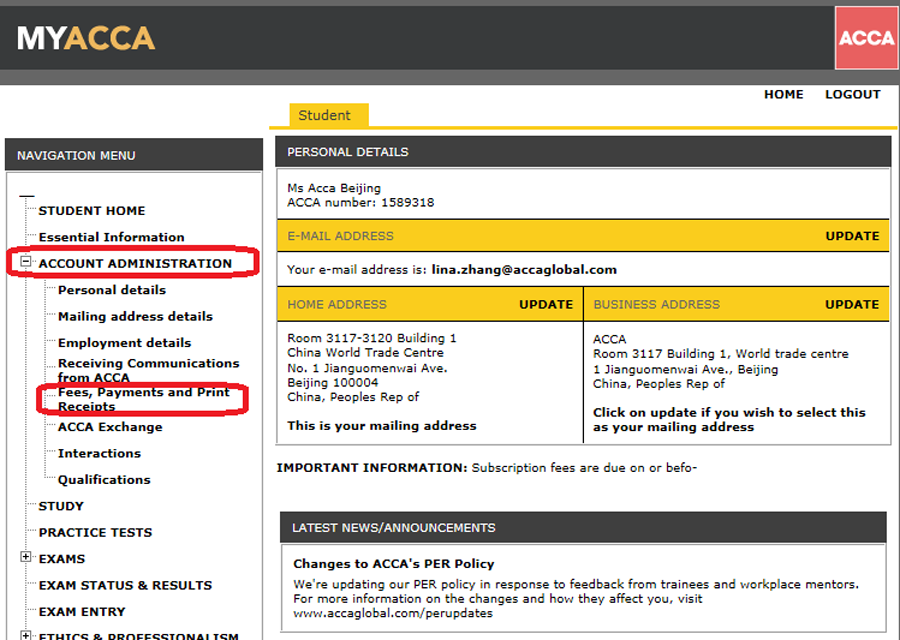Go to HOME in top navigation
The image size is (900, 640).
pyautogui.click(x=783, y=94)
